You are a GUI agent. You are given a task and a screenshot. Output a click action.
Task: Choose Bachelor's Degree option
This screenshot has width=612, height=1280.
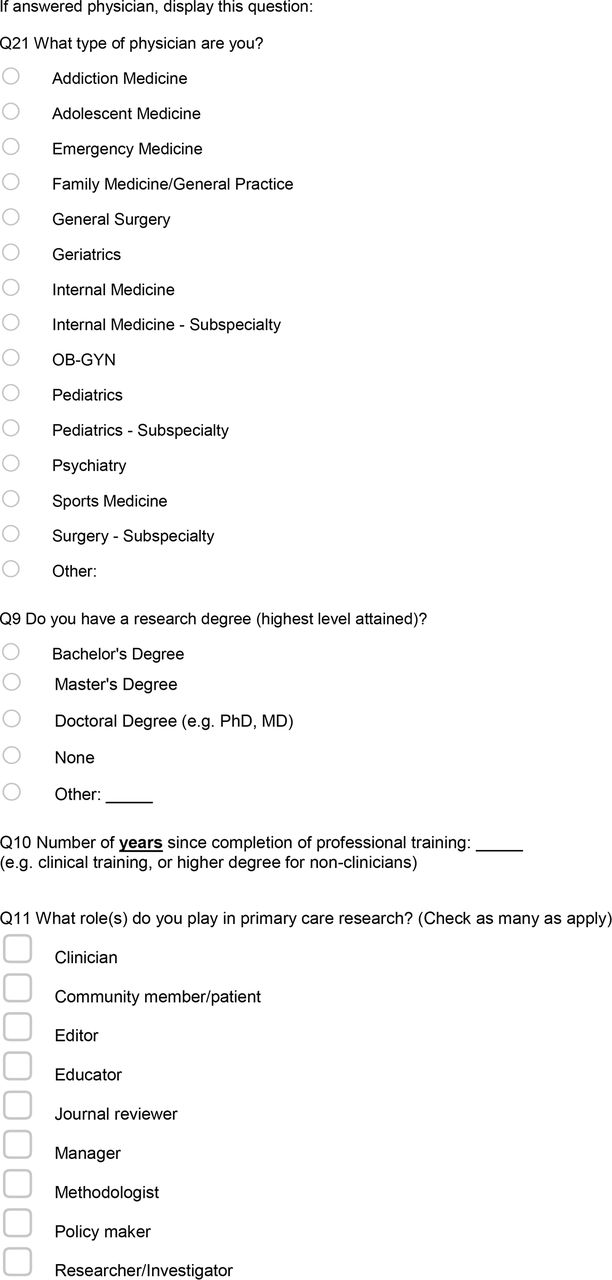pos(11,651)
